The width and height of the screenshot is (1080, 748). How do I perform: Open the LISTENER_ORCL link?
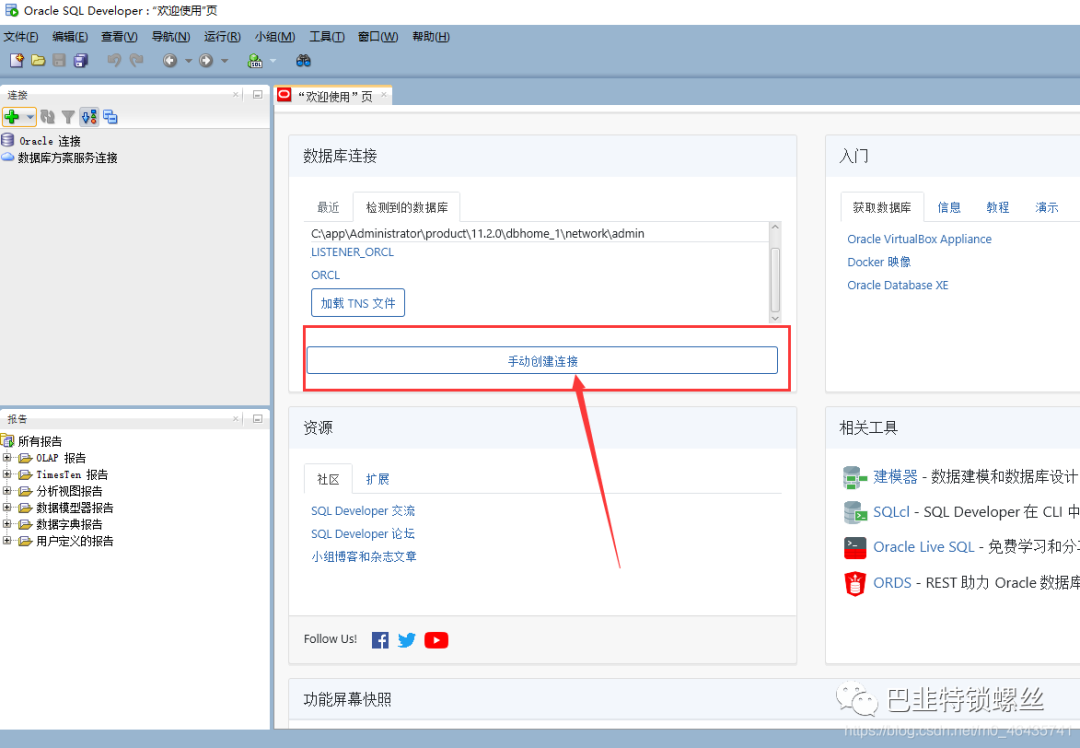click(353, 252)
